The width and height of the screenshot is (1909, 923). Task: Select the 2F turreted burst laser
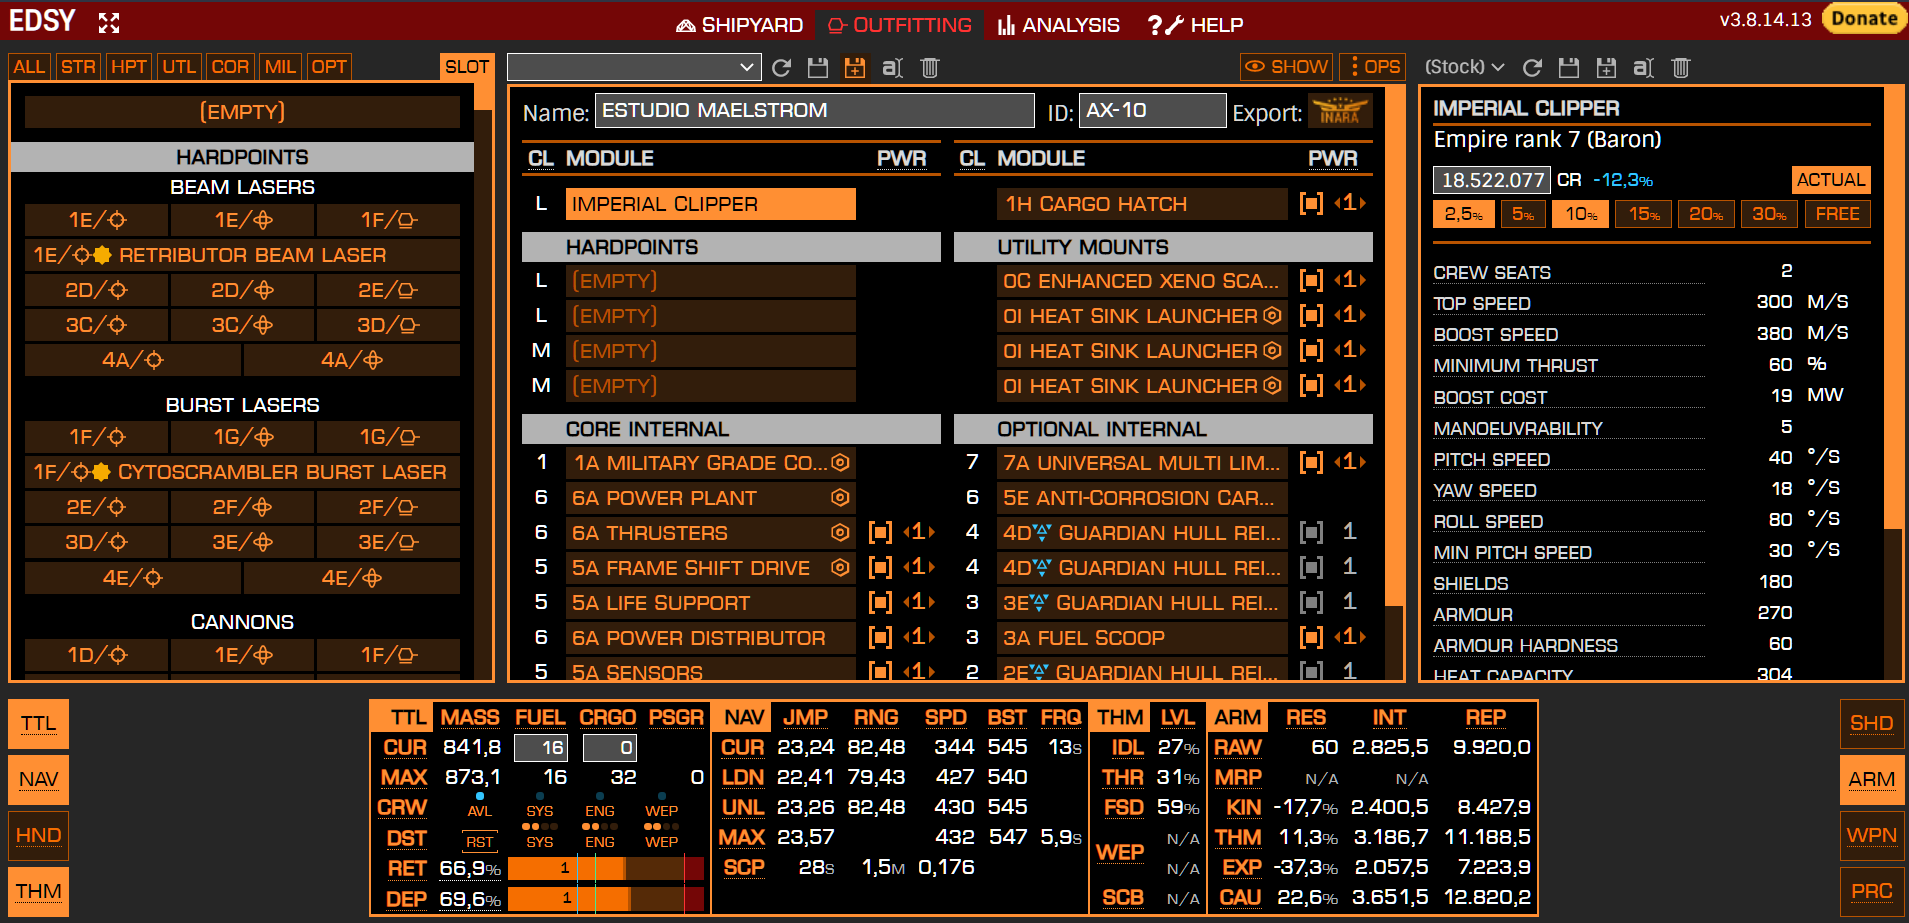[x=389, y=507]
